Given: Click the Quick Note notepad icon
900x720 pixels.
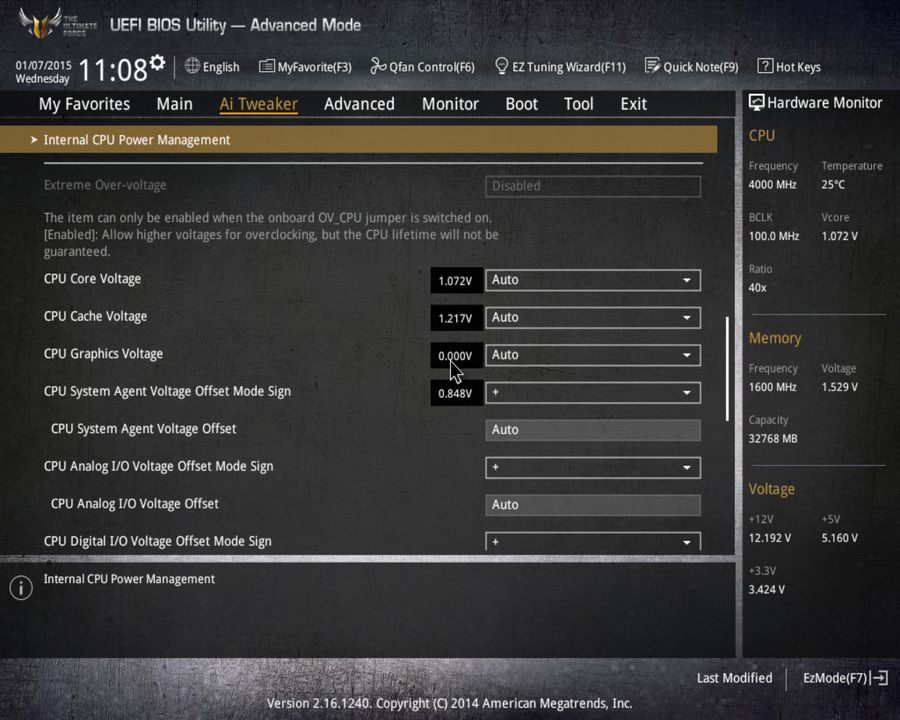Looking at the screenshot, I should 653,66.
